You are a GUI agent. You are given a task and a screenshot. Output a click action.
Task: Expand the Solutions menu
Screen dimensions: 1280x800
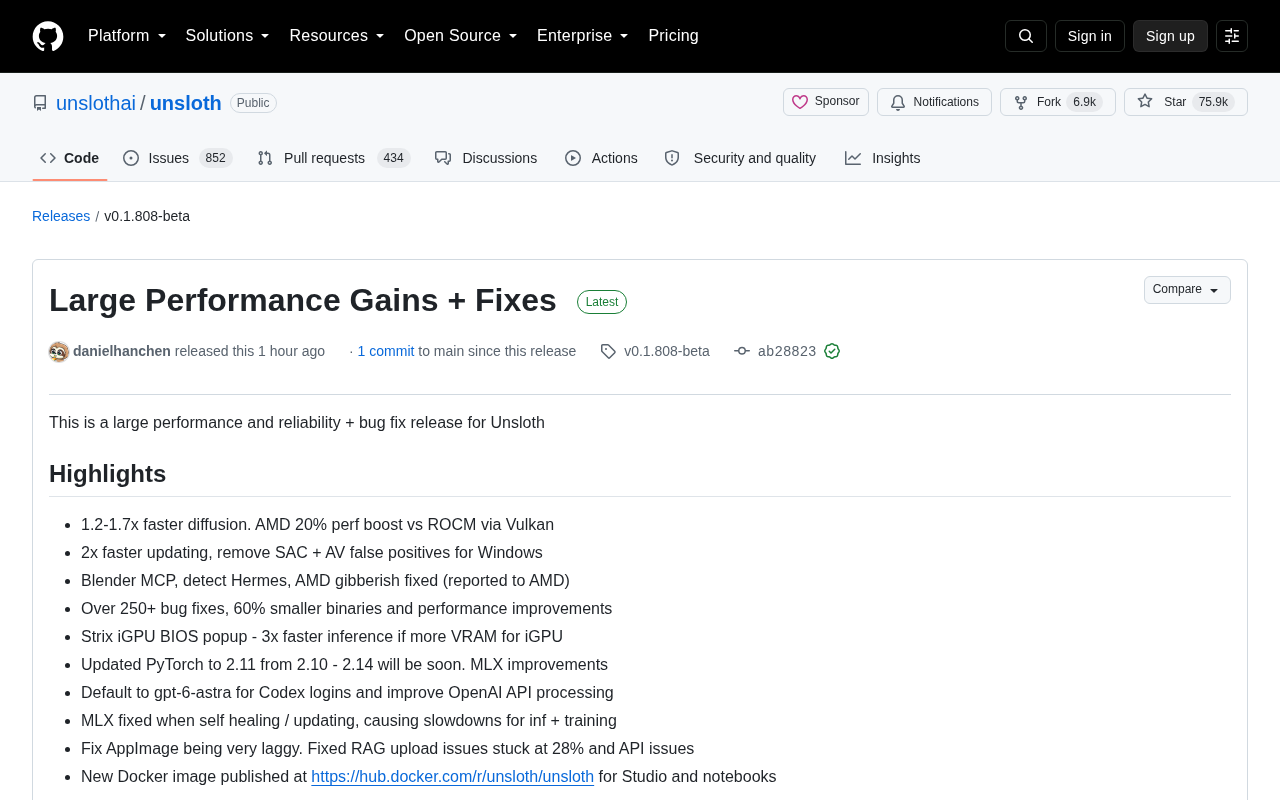(228, 36)
